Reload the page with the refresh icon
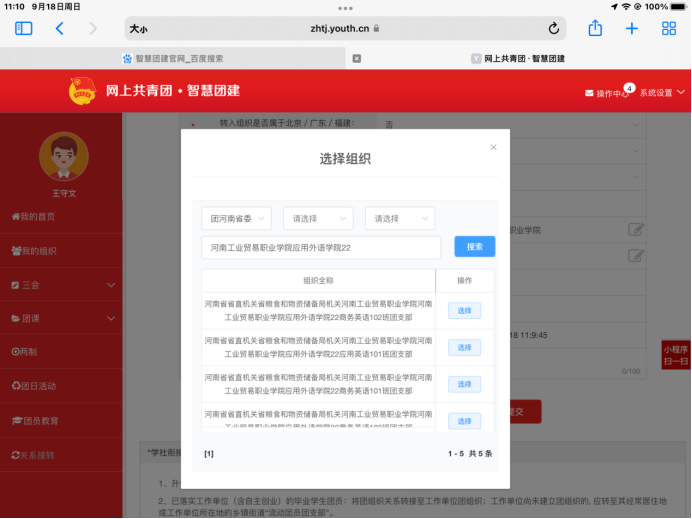Image resolution: width=692 pixels, height=519 pixels. click(553, 29)
